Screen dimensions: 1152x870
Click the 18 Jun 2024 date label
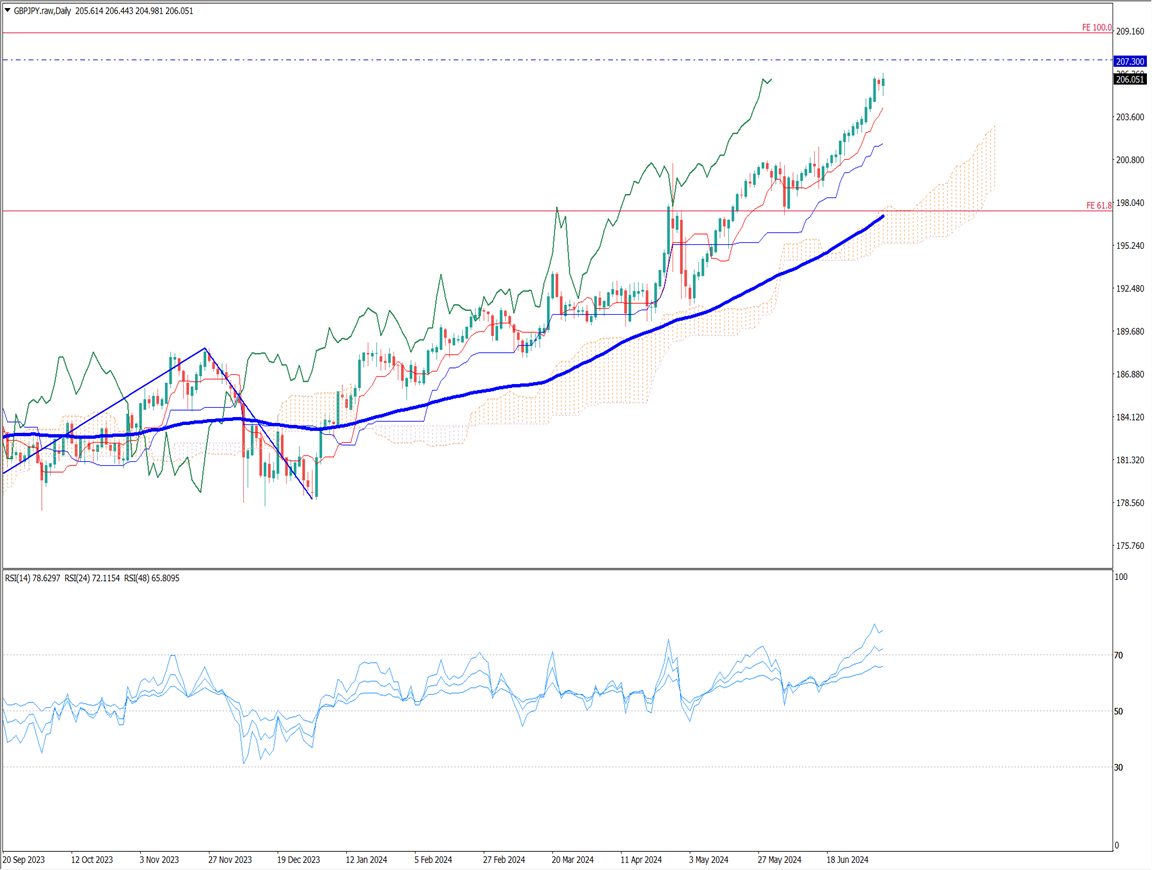pos(848,859)
